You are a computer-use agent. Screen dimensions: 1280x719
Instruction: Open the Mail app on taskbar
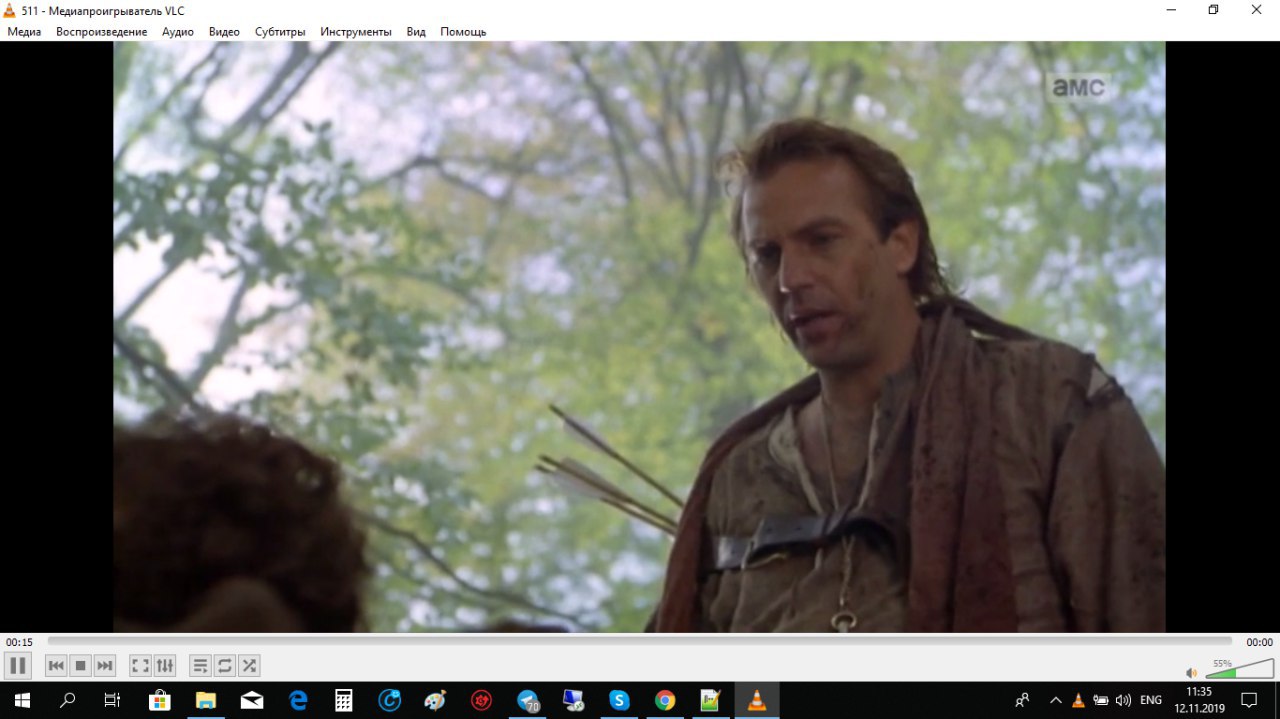pos(251,700)
